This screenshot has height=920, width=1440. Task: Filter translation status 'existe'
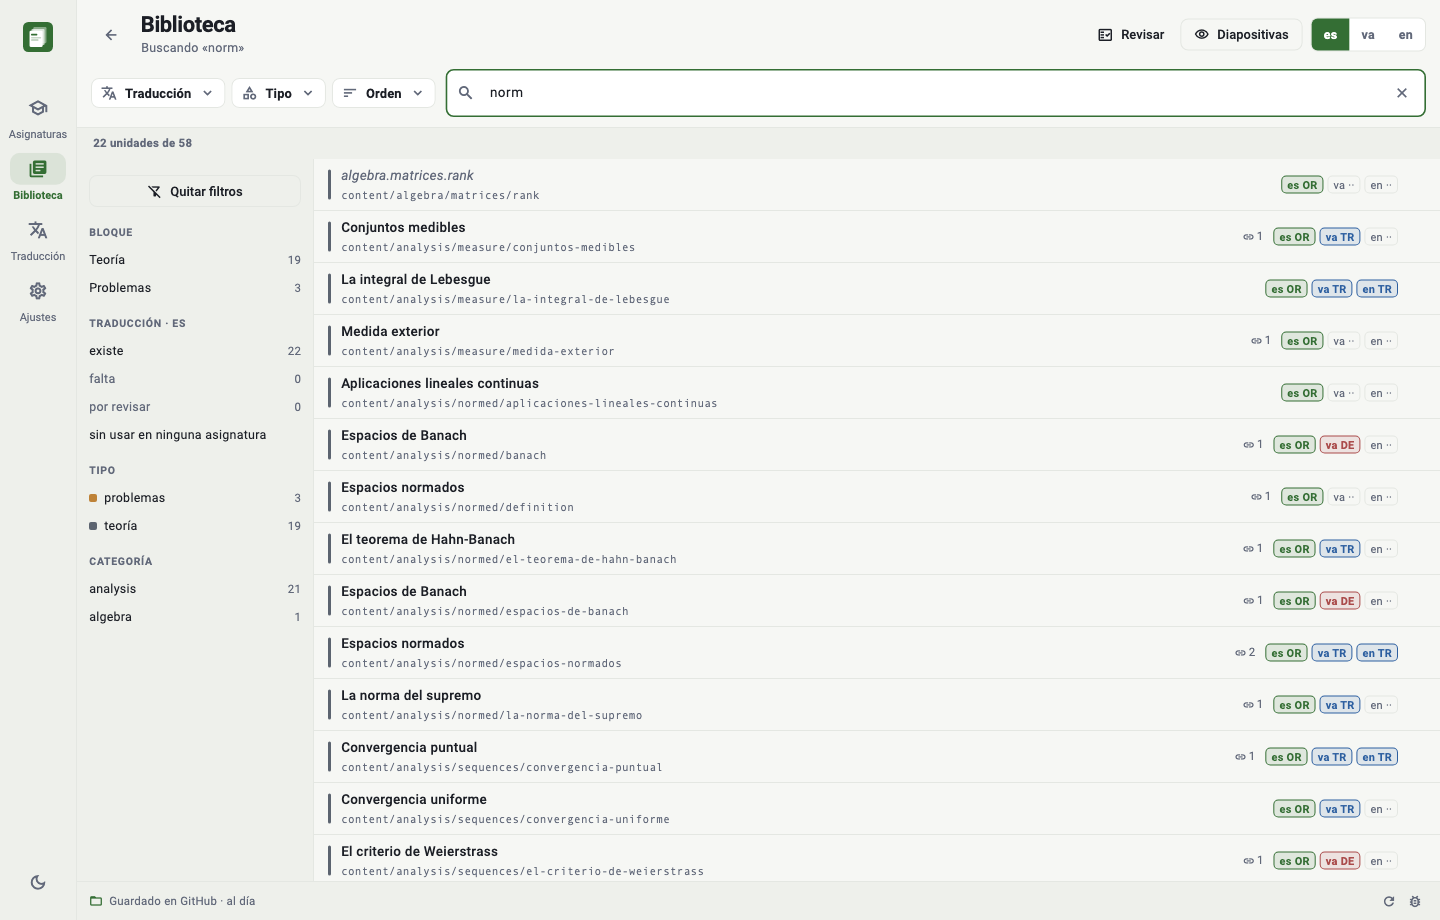pos(195,351)
